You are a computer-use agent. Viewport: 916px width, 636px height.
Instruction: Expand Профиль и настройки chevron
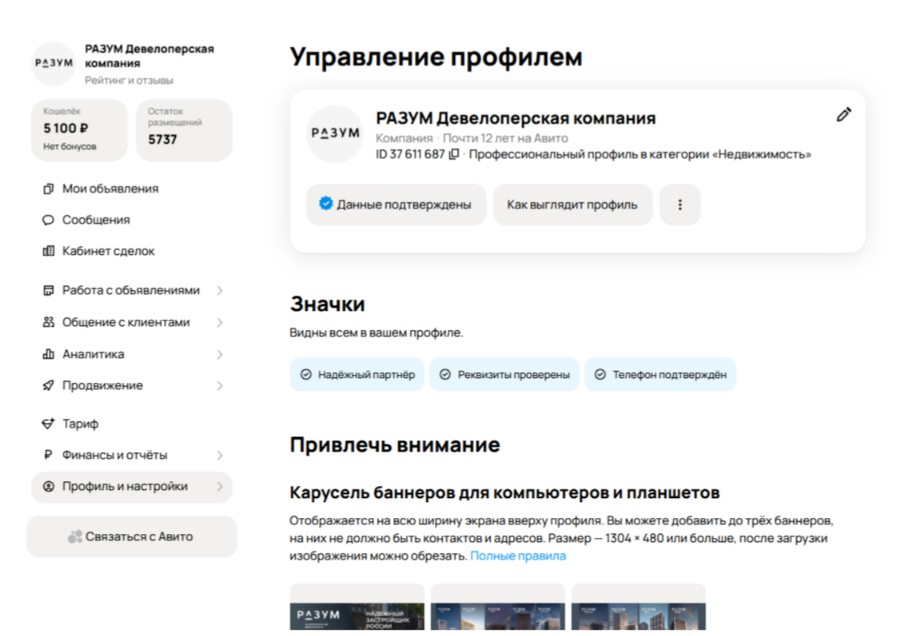[x=220, y=486]
